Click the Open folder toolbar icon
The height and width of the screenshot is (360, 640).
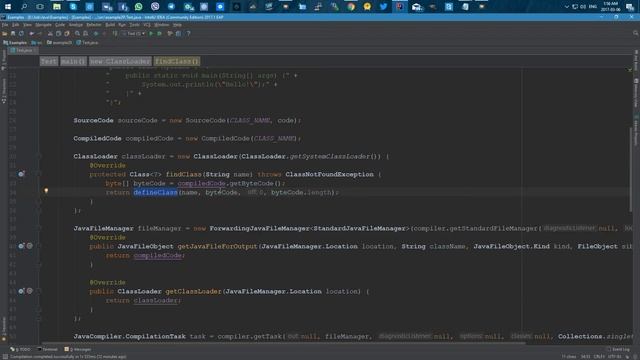pyautogui.click(x=4, y=33)
